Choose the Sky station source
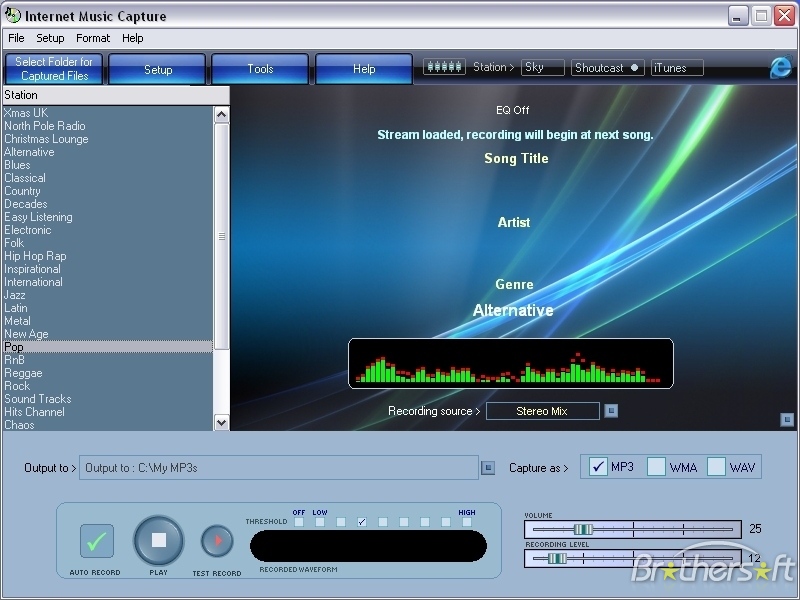The width and height of the screenshot is (800, 600). pos(542,67)
